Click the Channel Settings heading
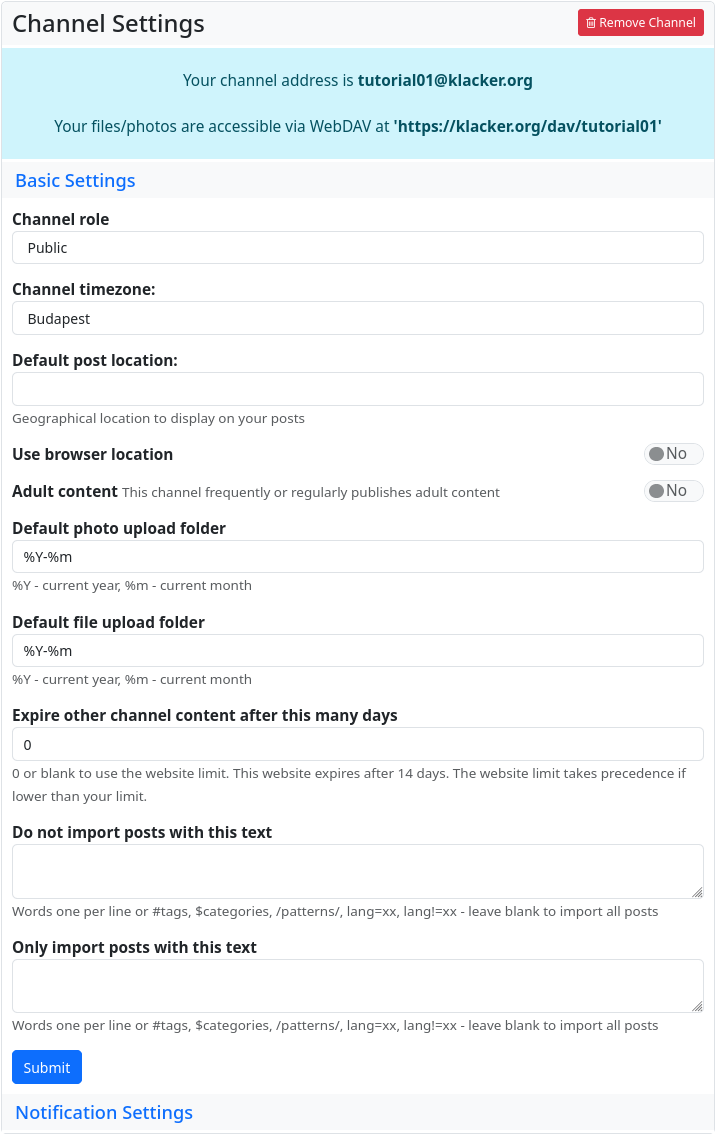 108,24
